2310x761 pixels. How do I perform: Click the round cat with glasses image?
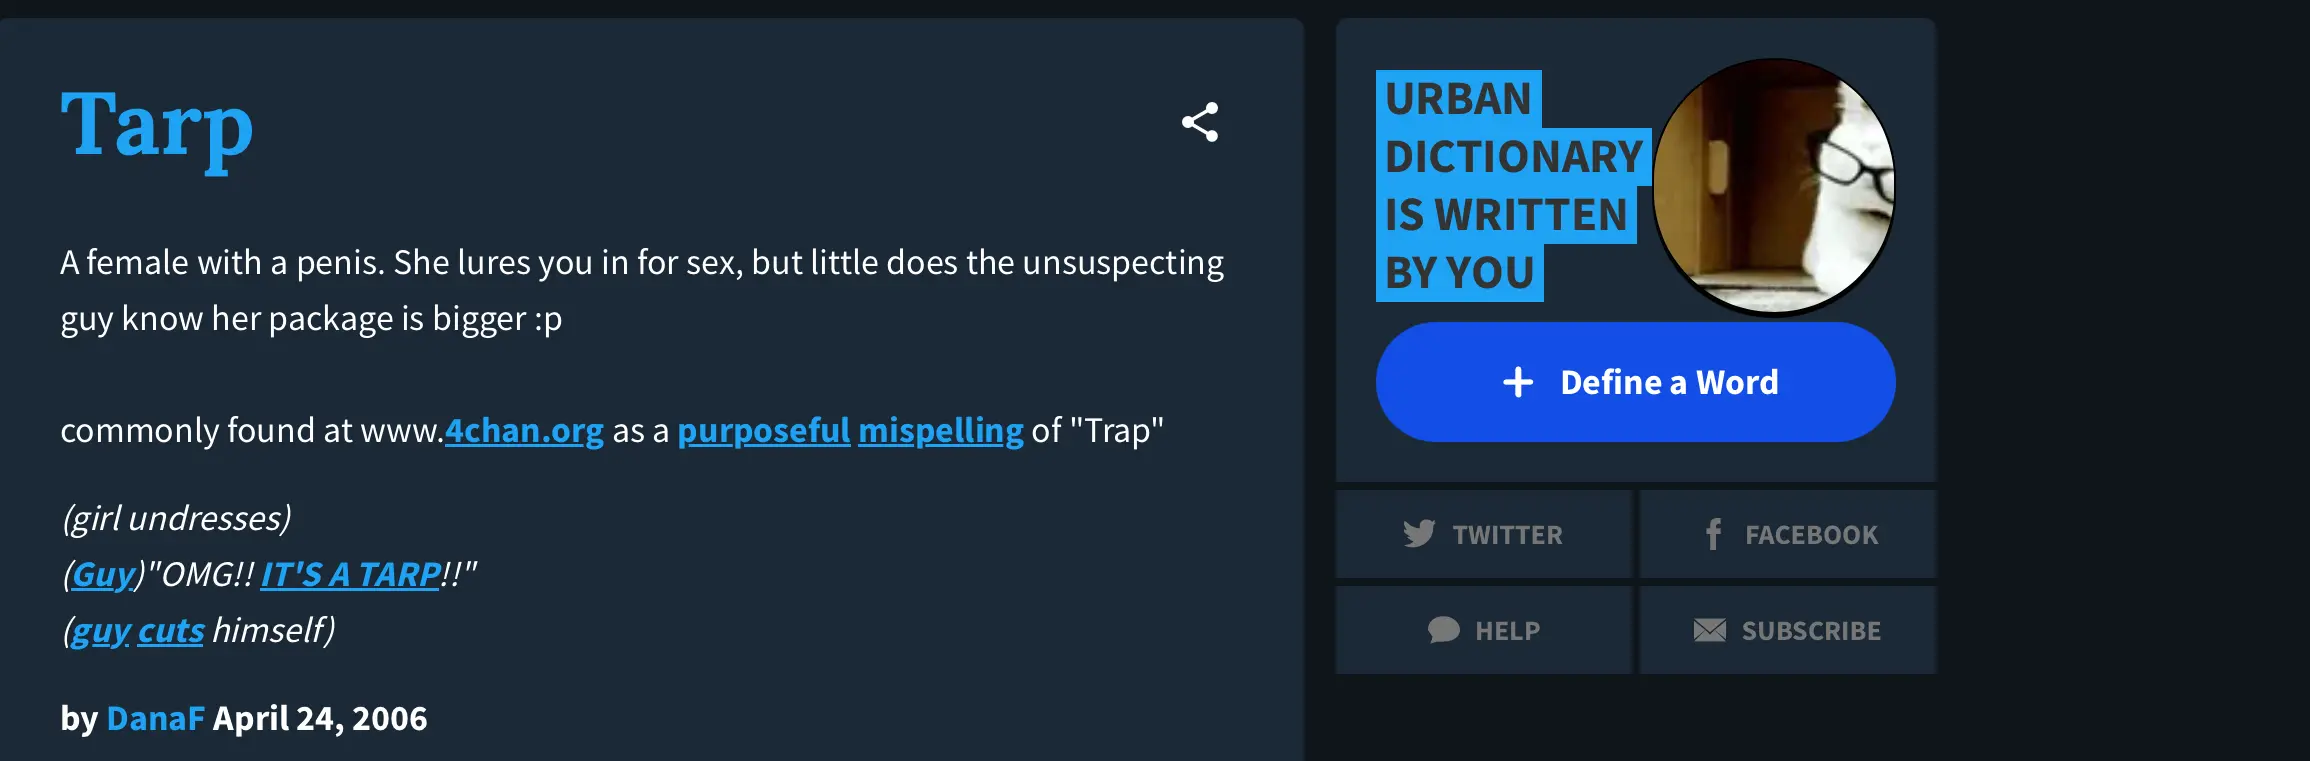(x=1773, y=186)
